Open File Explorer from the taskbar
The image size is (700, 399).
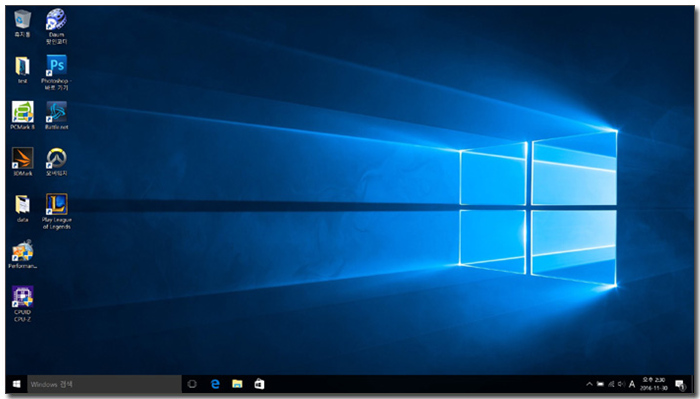tap(237, 384)
